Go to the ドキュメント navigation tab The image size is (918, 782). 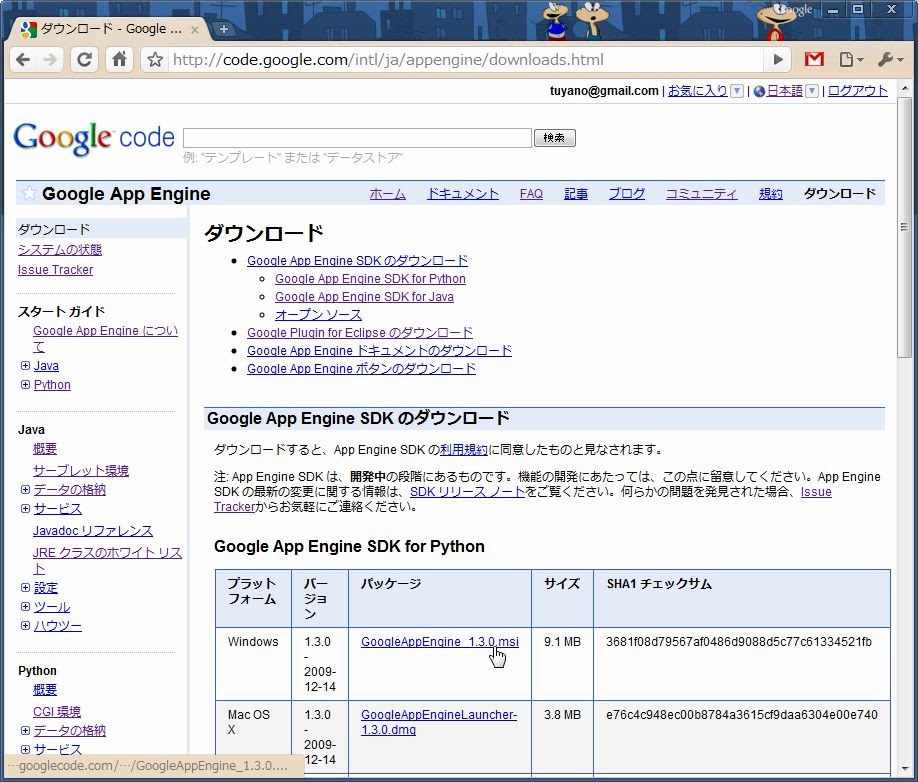(462, 194)
